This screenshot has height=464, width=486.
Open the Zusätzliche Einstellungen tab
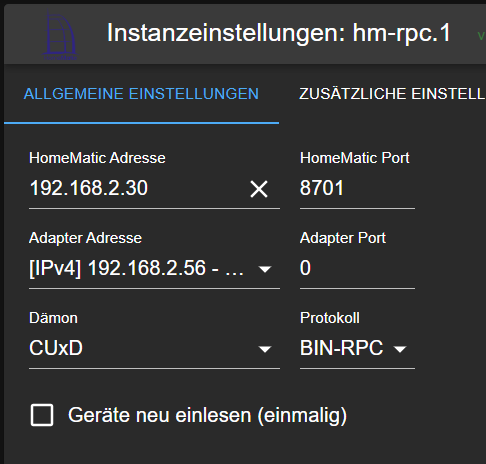(x=392, y=94)
